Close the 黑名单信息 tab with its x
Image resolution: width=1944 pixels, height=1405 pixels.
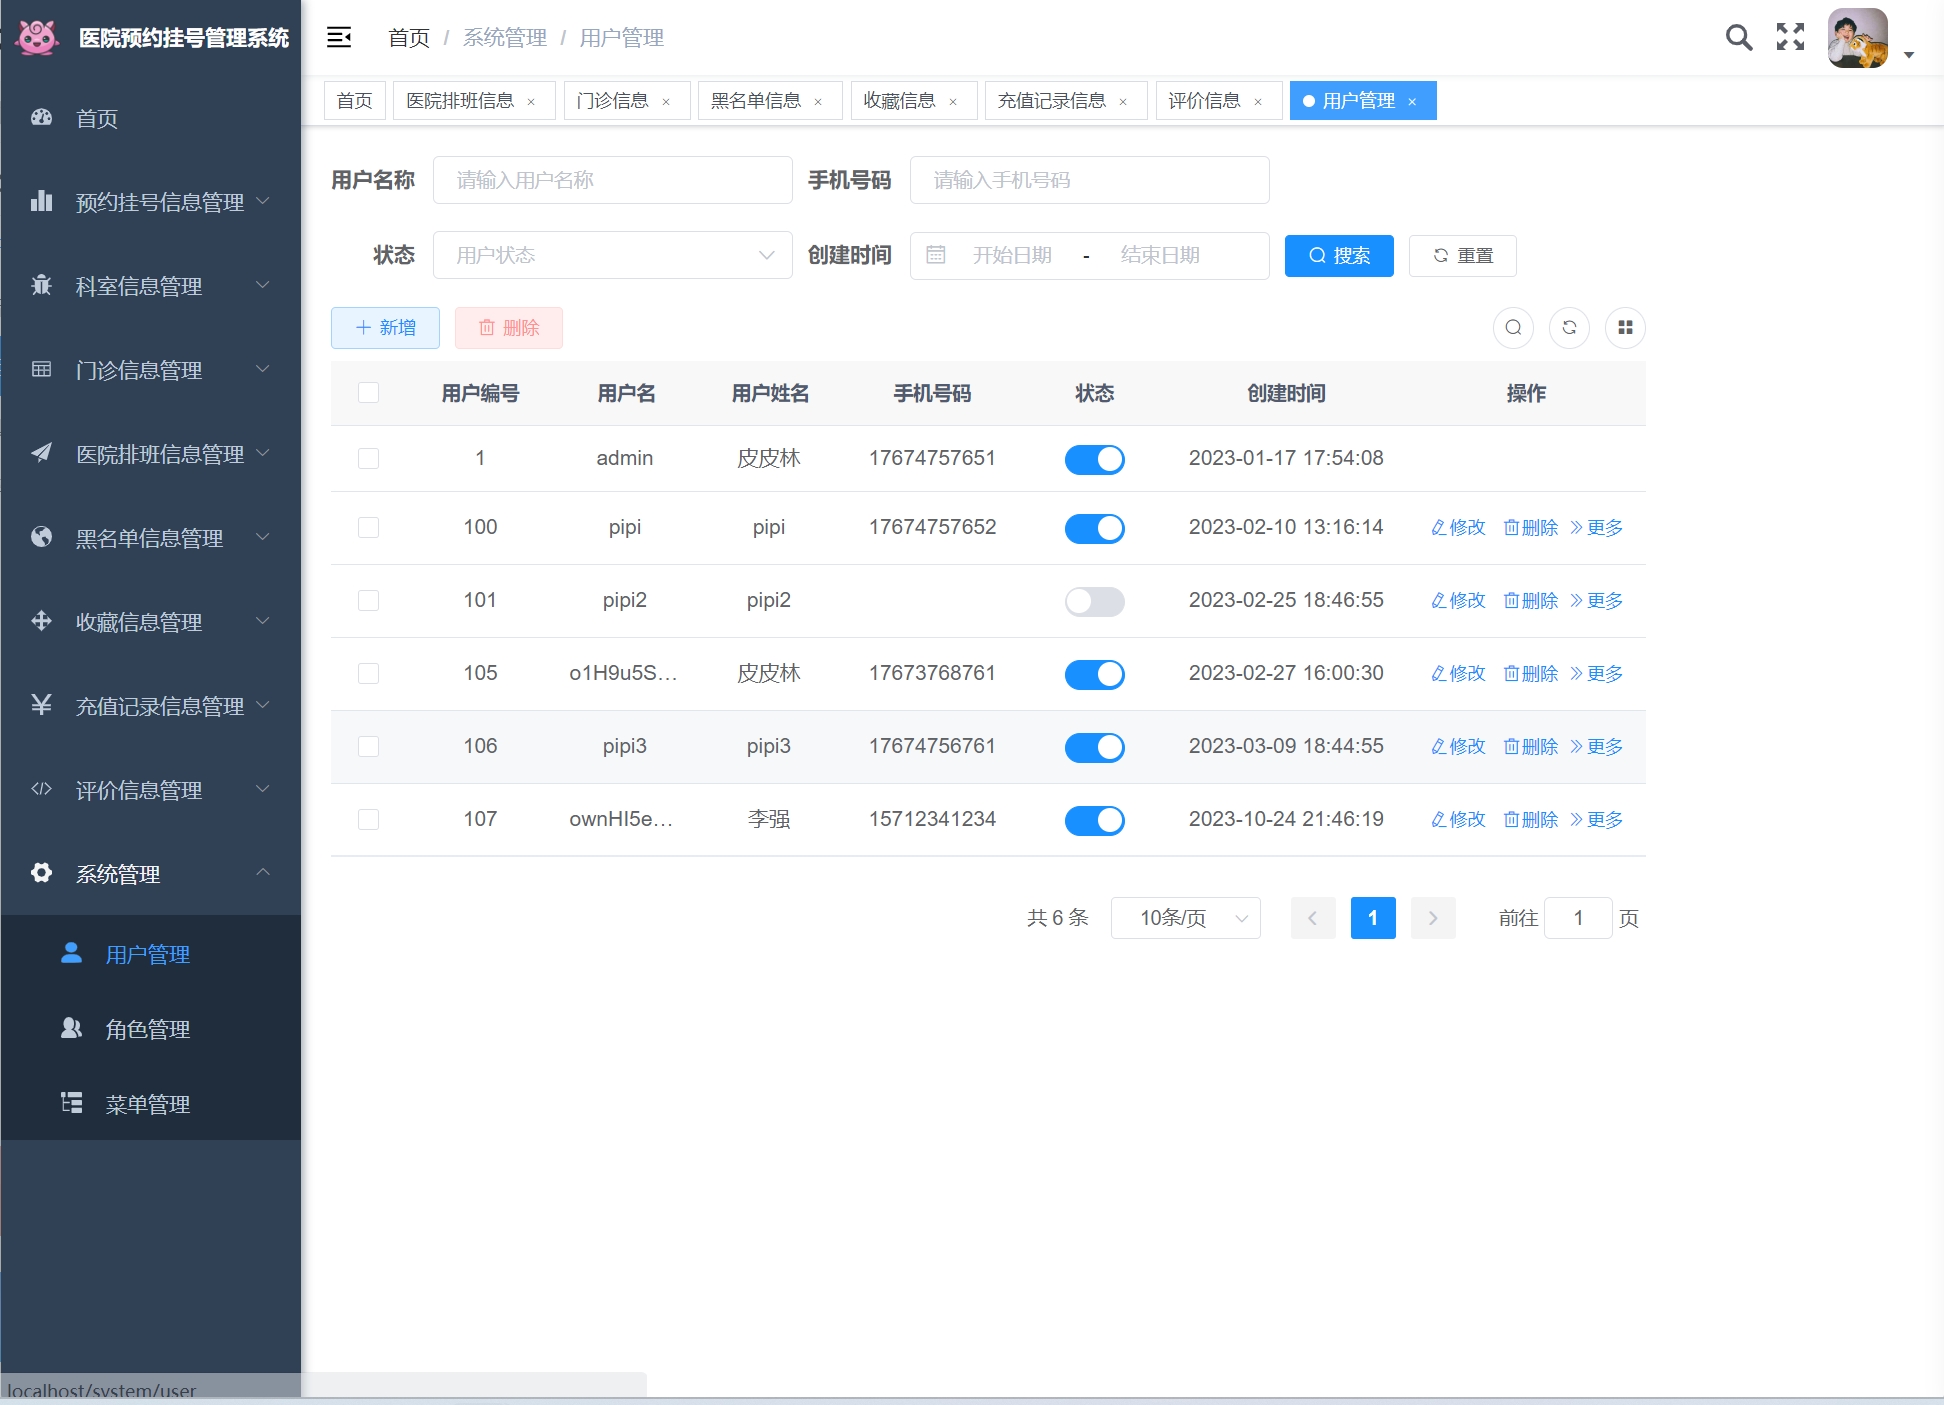pyautogui.click(x=818, y=102)
